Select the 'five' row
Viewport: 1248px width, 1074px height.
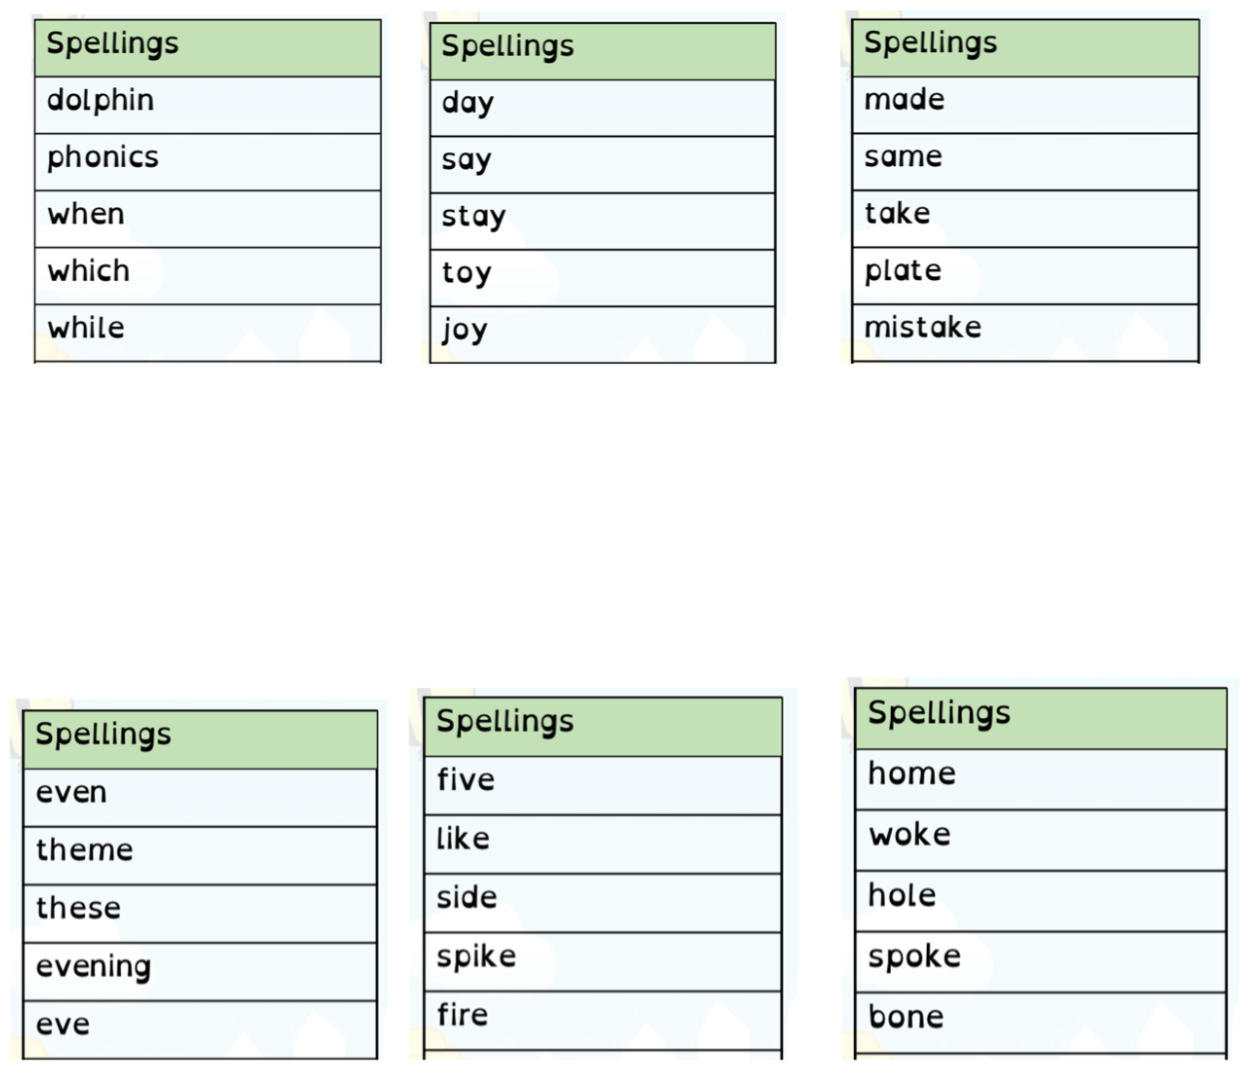click(x=602, y=786)
